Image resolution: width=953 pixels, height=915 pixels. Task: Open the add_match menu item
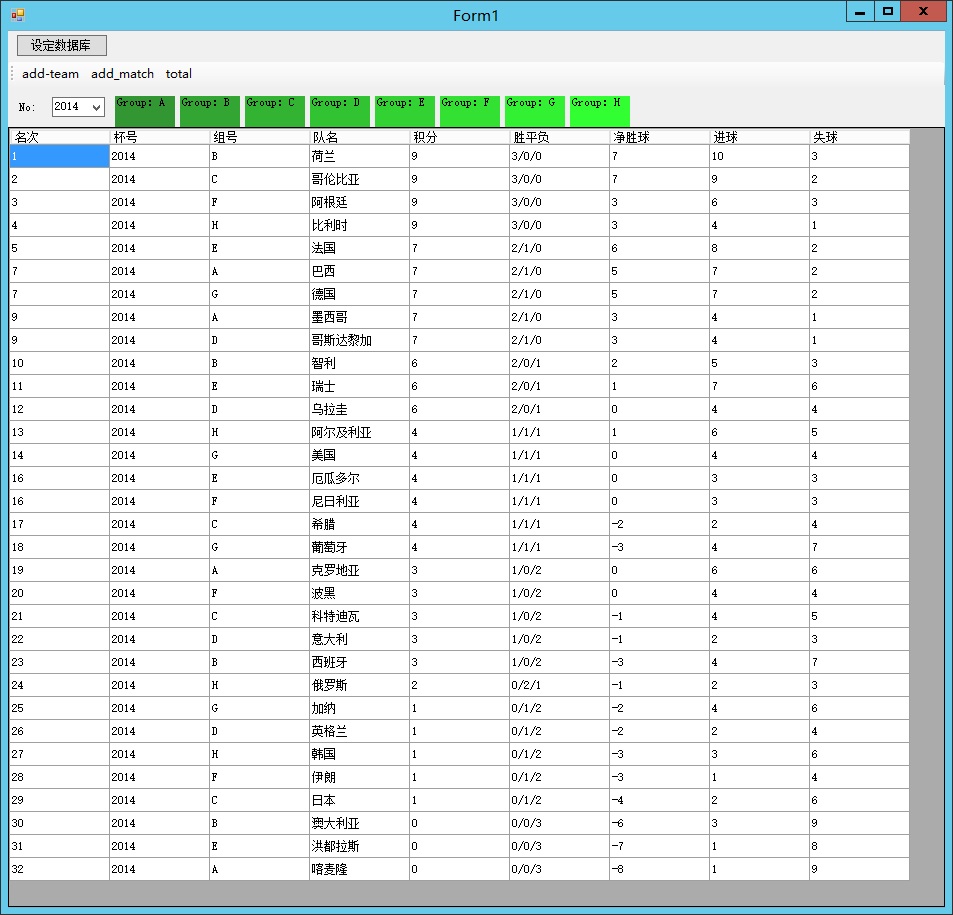(x=122, y=74)
